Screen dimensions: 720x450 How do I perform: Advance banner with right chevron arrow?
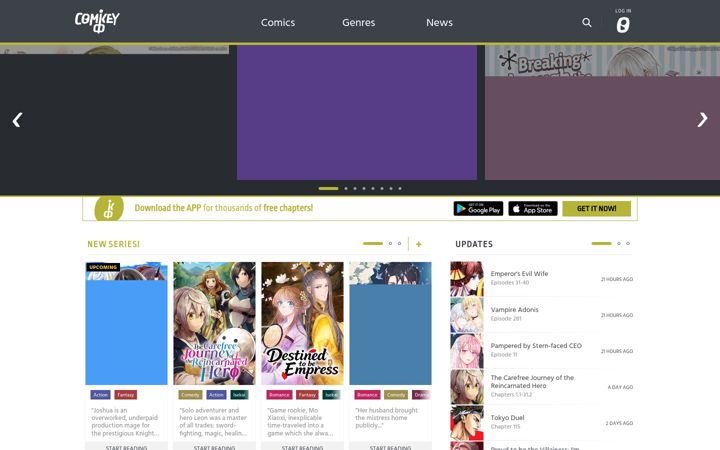pos(703,120)
